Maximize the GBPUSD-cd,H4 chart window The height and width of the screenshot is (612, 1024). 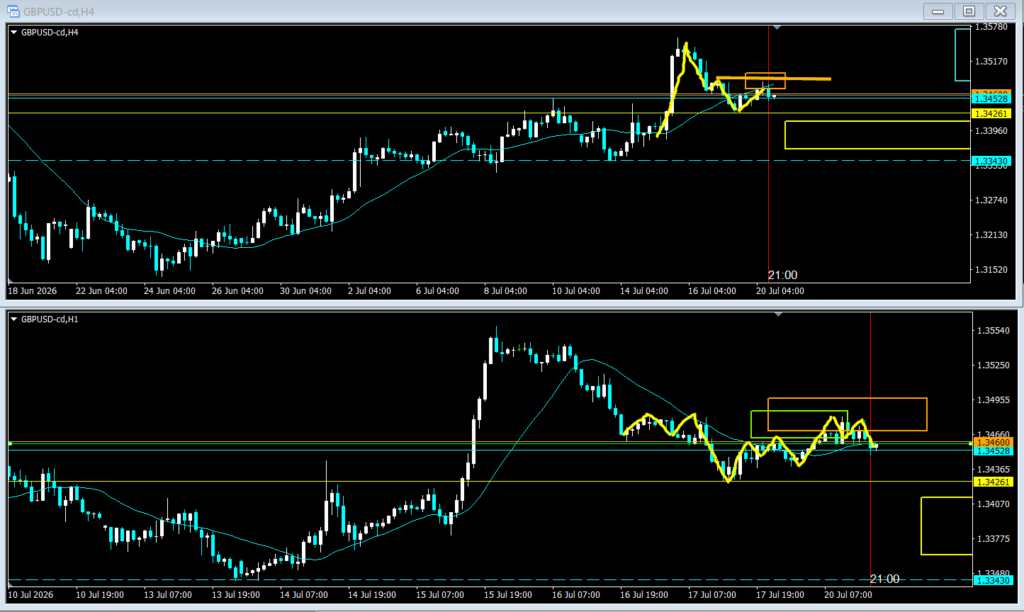click(x=969, y=11)
